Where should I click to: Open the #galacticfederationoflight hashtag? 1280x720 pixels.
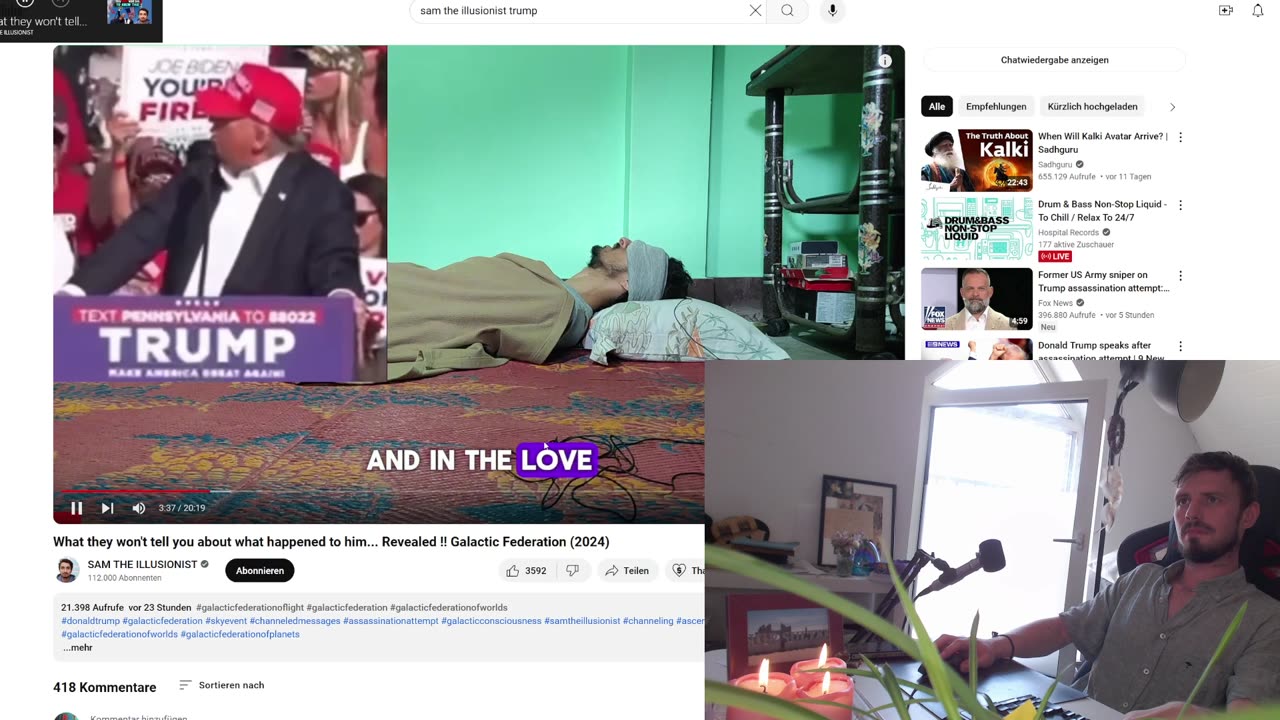(x=250, y=608)
